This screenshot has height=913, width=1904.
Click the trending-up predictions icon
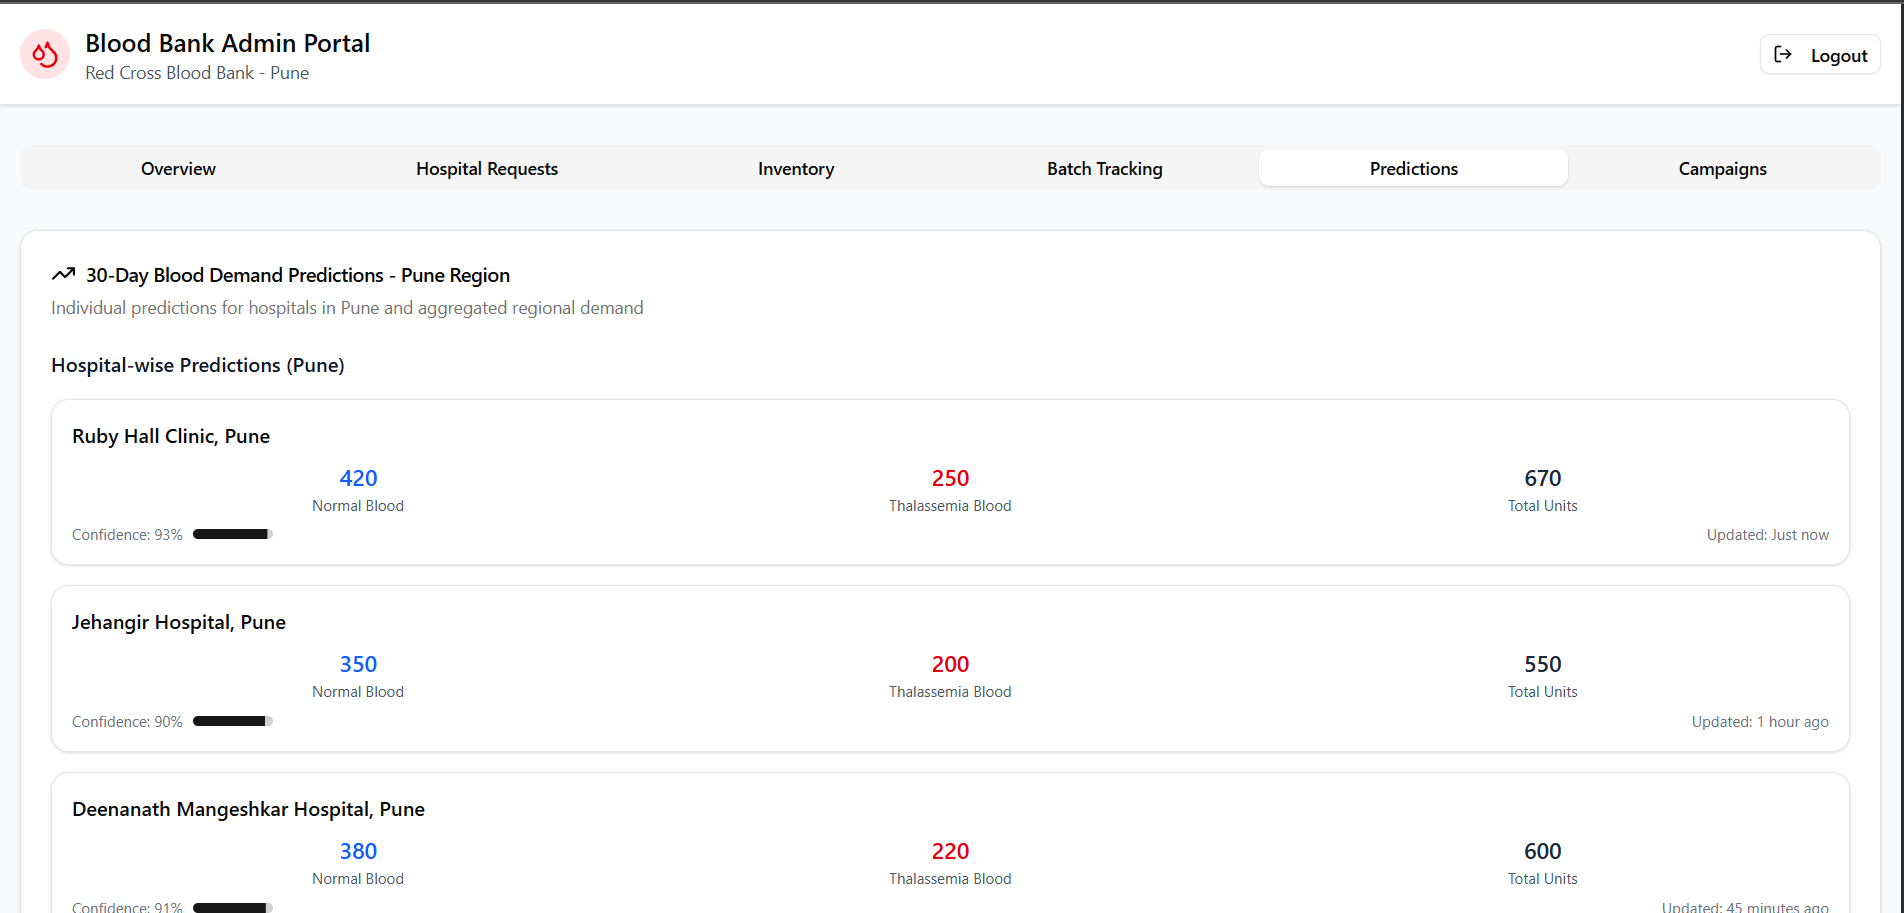click(x=63, y=274)
